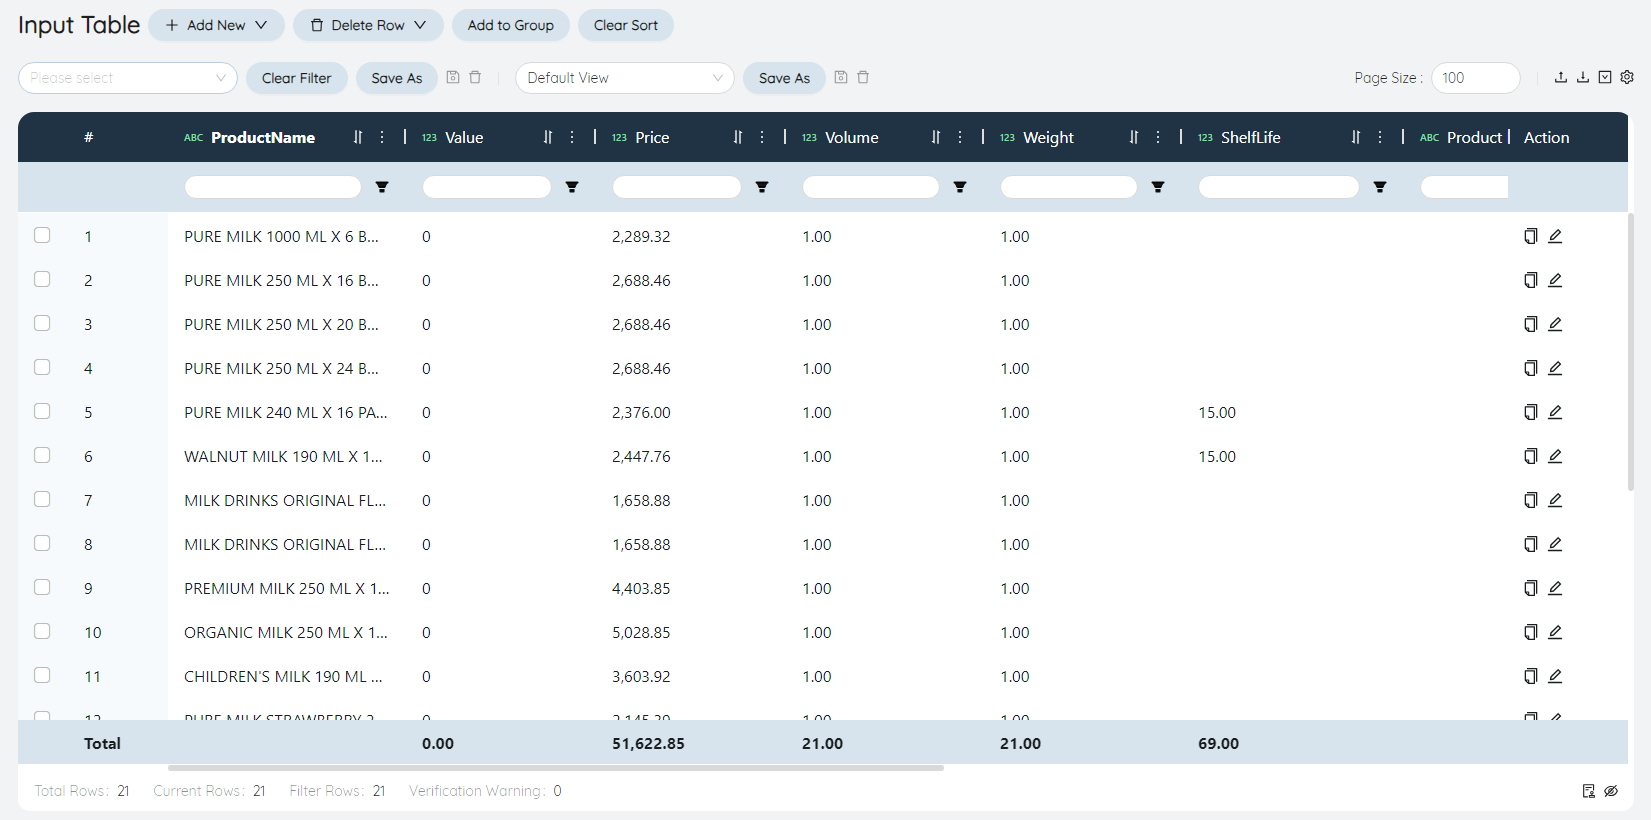Viewport: 1651px width, 820px height.
Task: Click the filter funnel under Volume
Action: pos(960,187)
